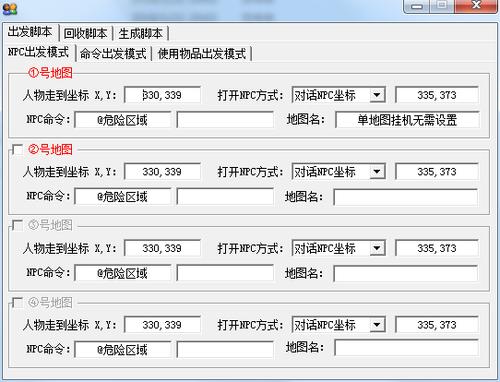This screenshot has height=382, width=500.
Task: Click 人物走到坐标 field in ②号地图
Action: tap(162, 172)
